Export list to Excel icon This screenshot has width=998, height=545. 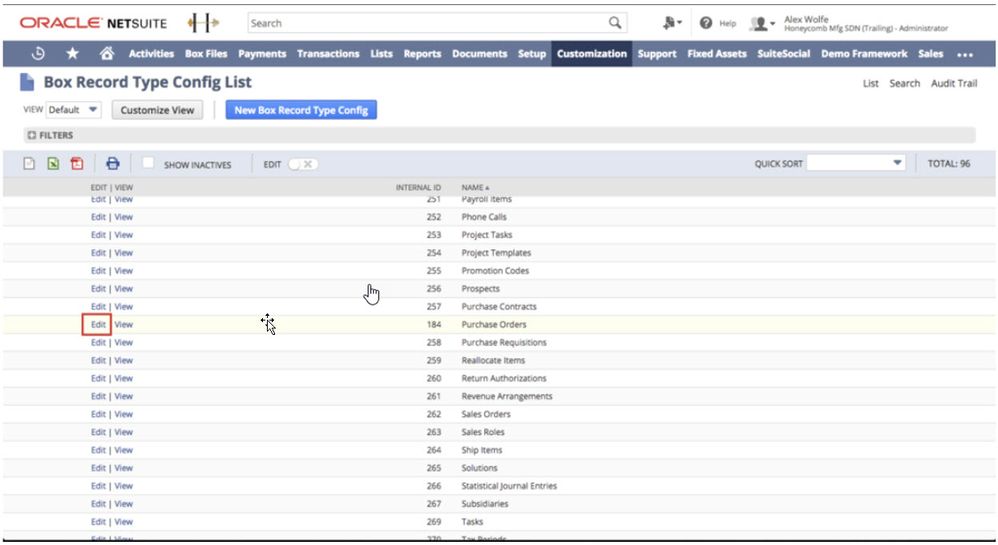tap(53, 164)
